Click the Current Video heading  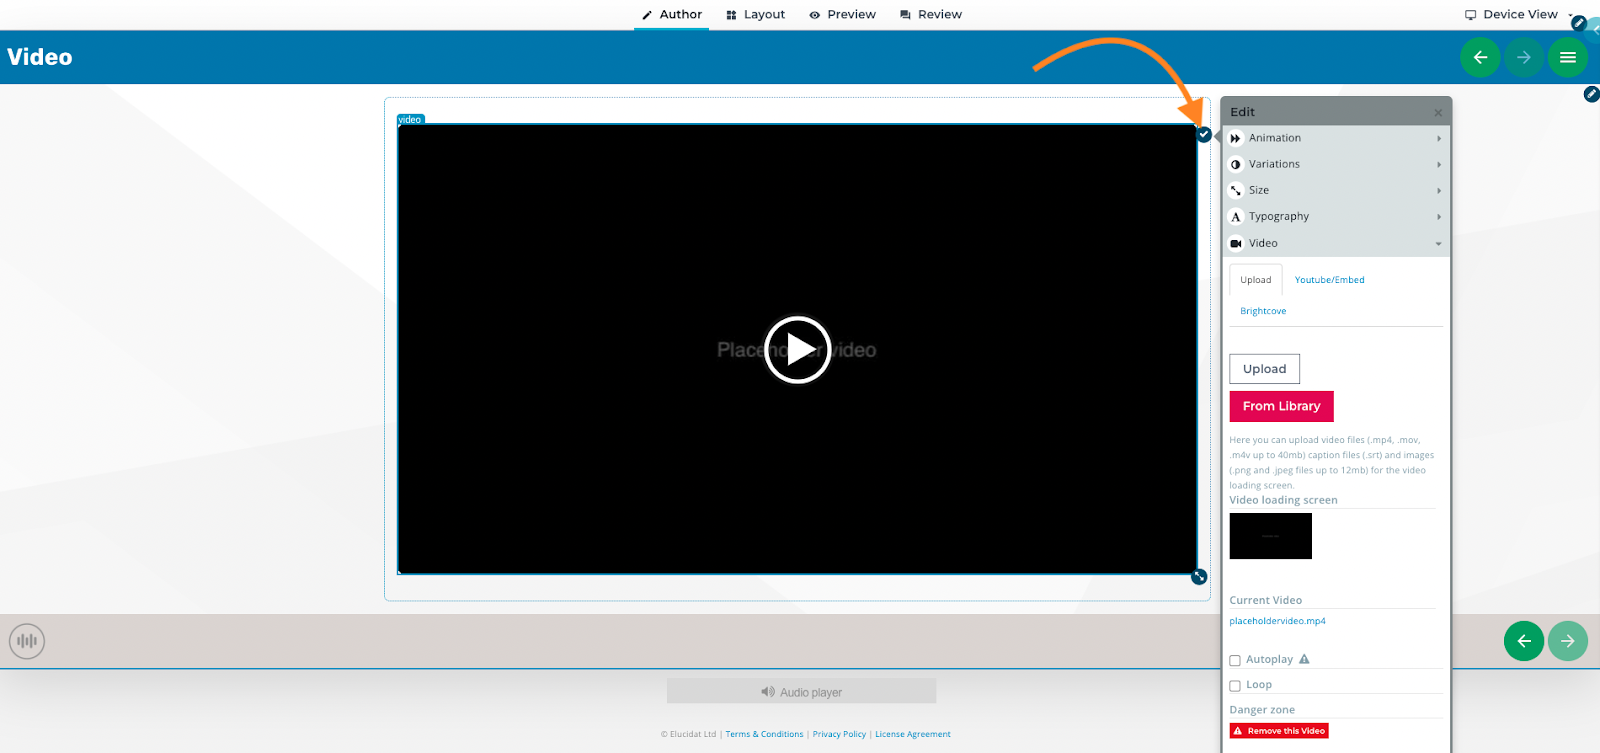click(1265, 600)
